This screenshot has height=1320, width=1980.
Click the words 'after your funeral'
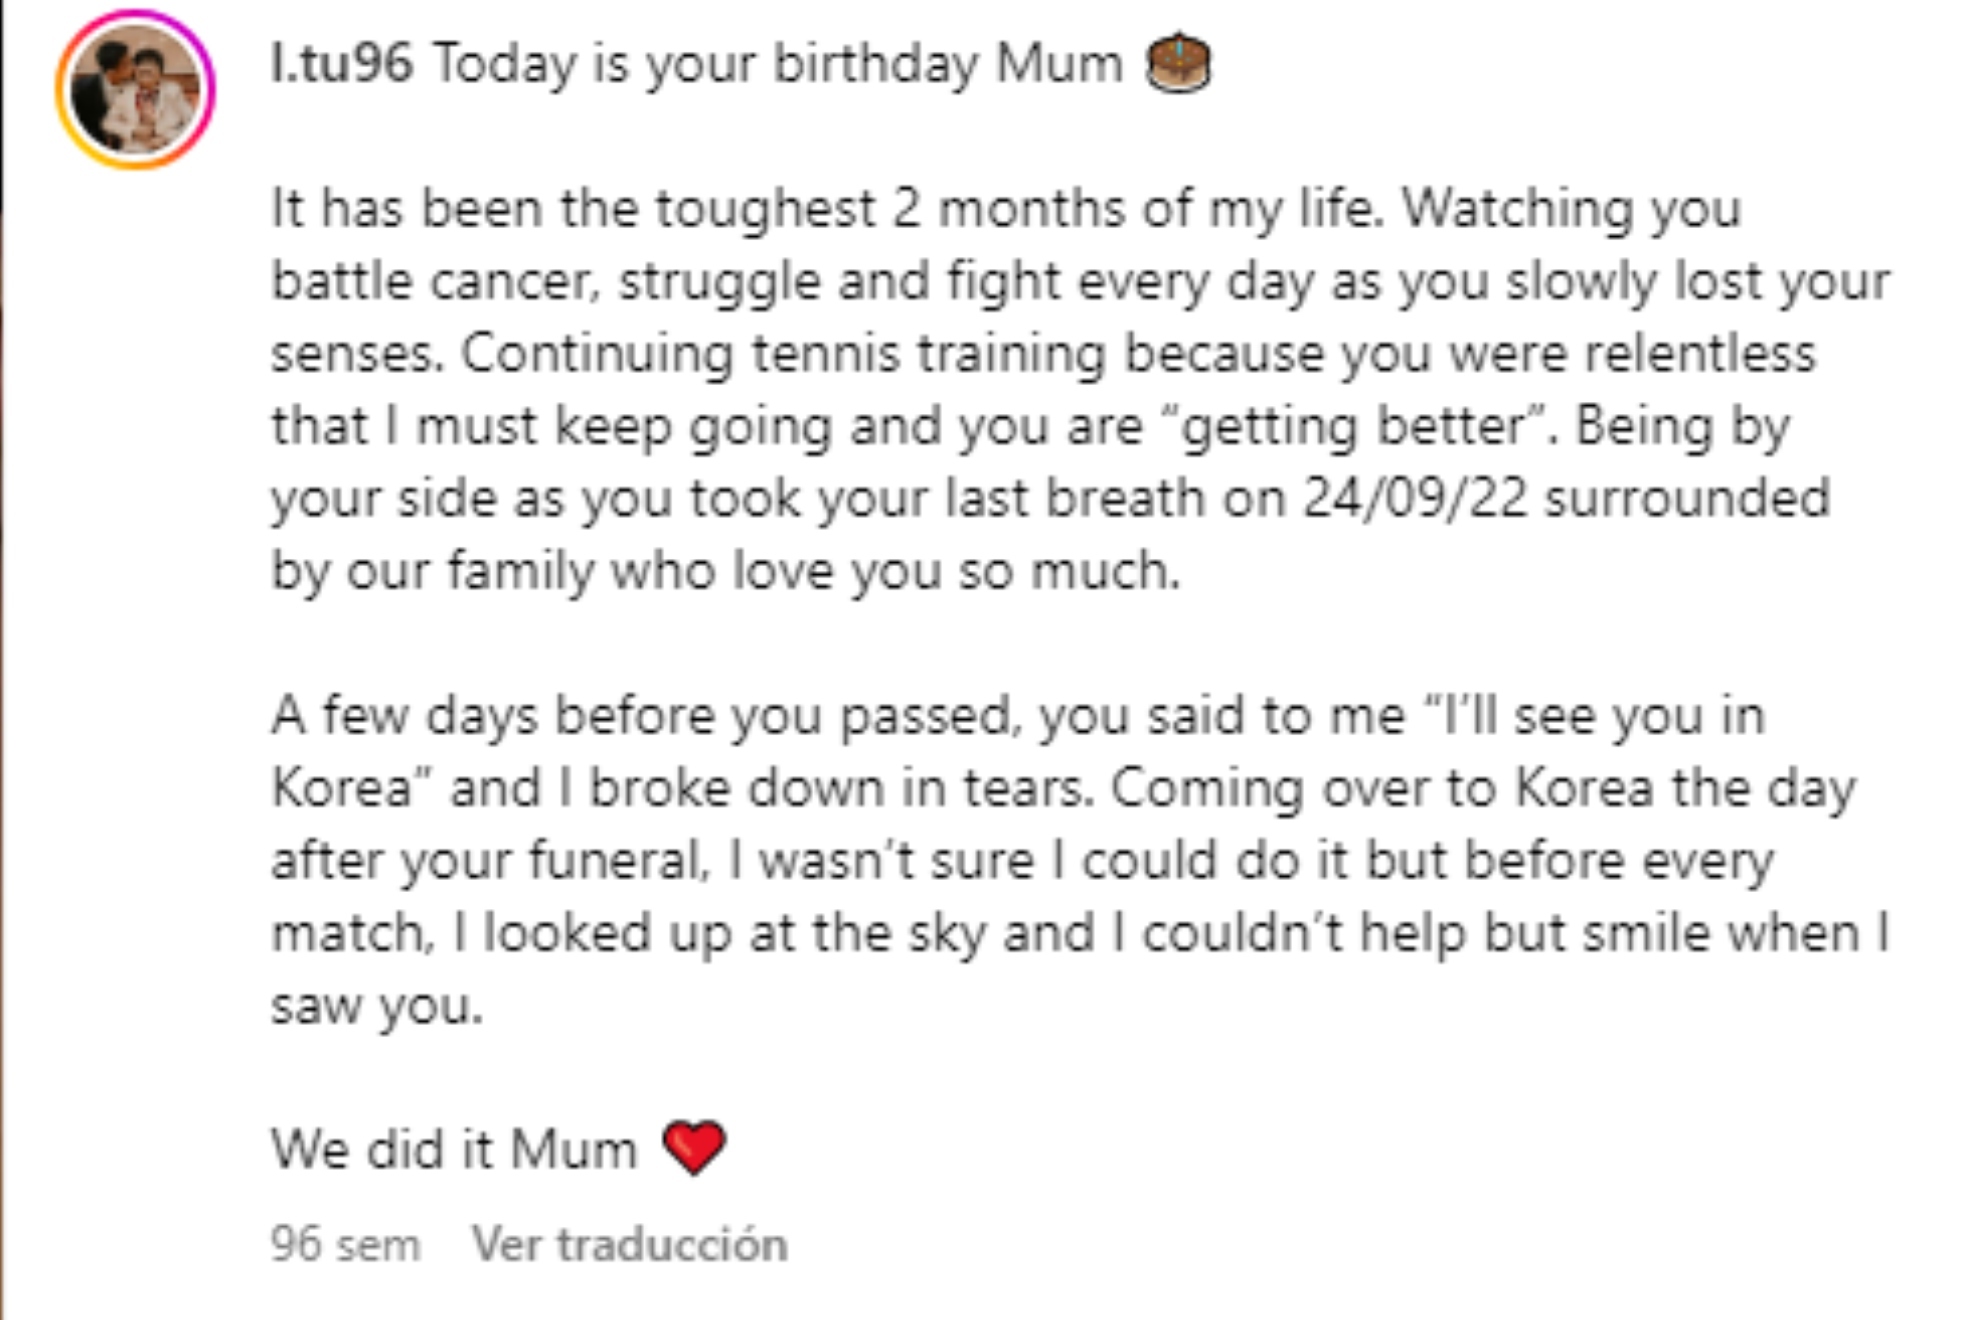[488, 861]
